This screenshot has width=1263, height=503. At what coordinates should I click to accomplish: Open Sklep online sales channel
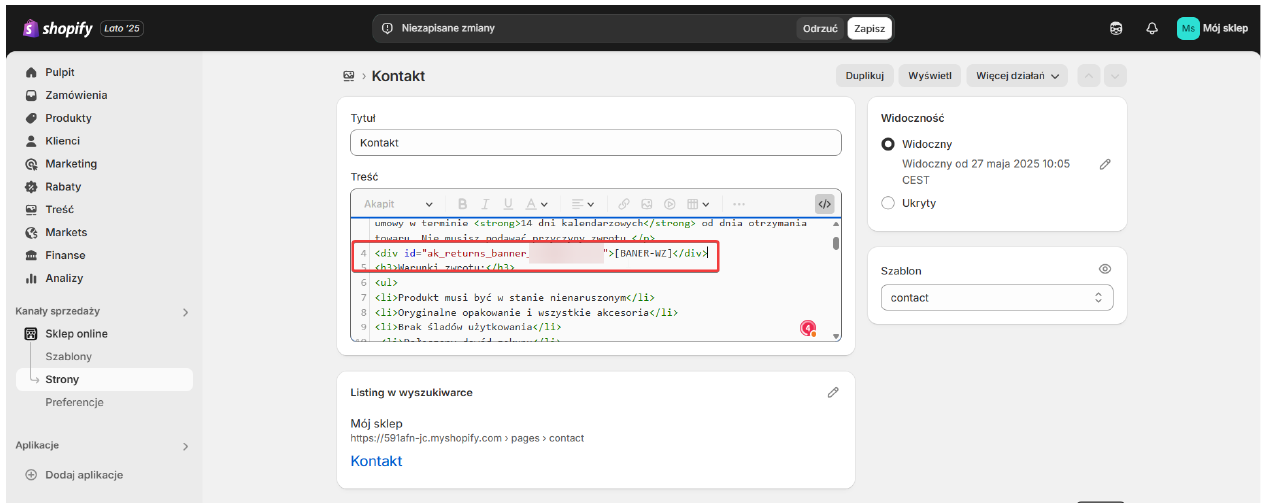click(76, 334)
